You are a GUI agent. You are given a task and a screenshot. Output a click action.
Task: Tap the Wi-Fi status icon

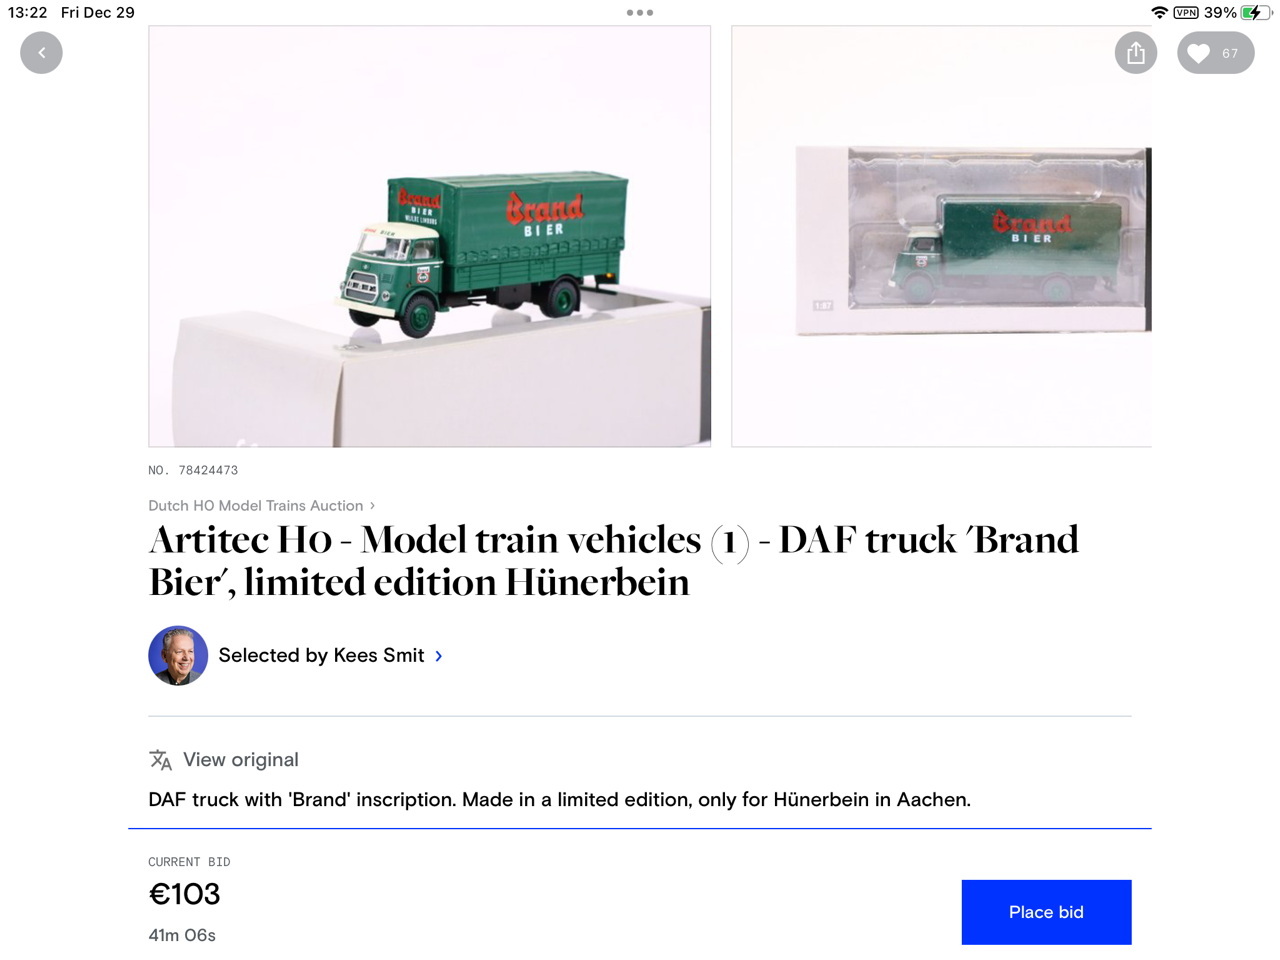tap(1159, 13)
